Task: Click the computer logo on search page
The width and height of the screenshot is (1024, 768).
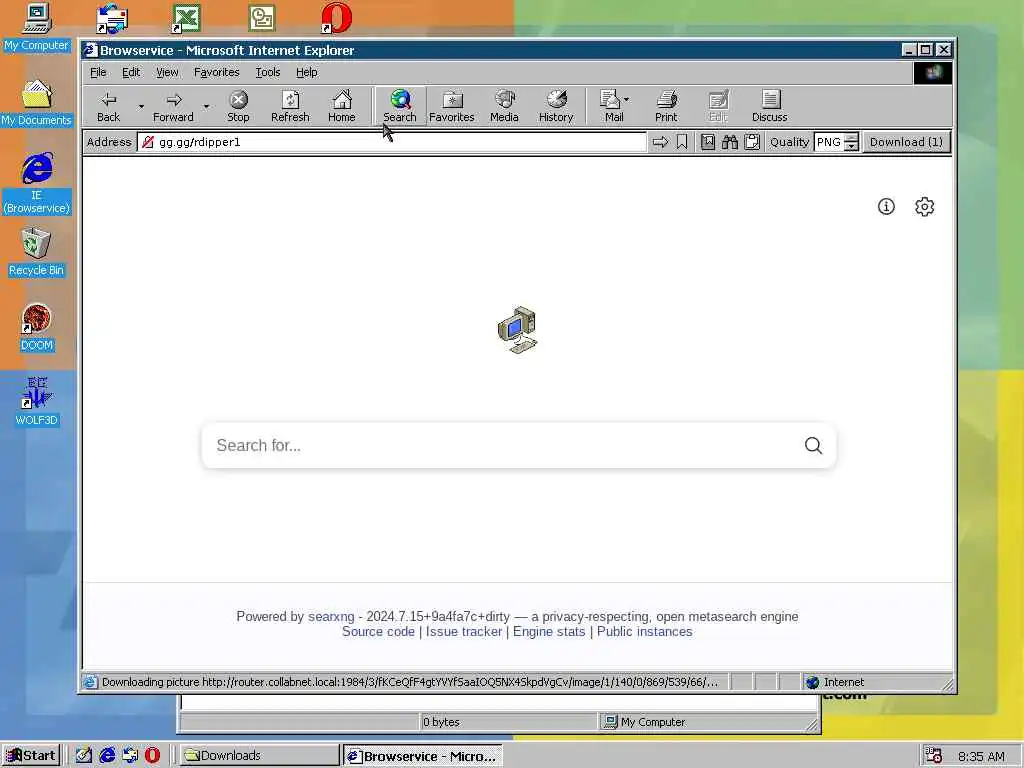Action: [x=517, y=330]
